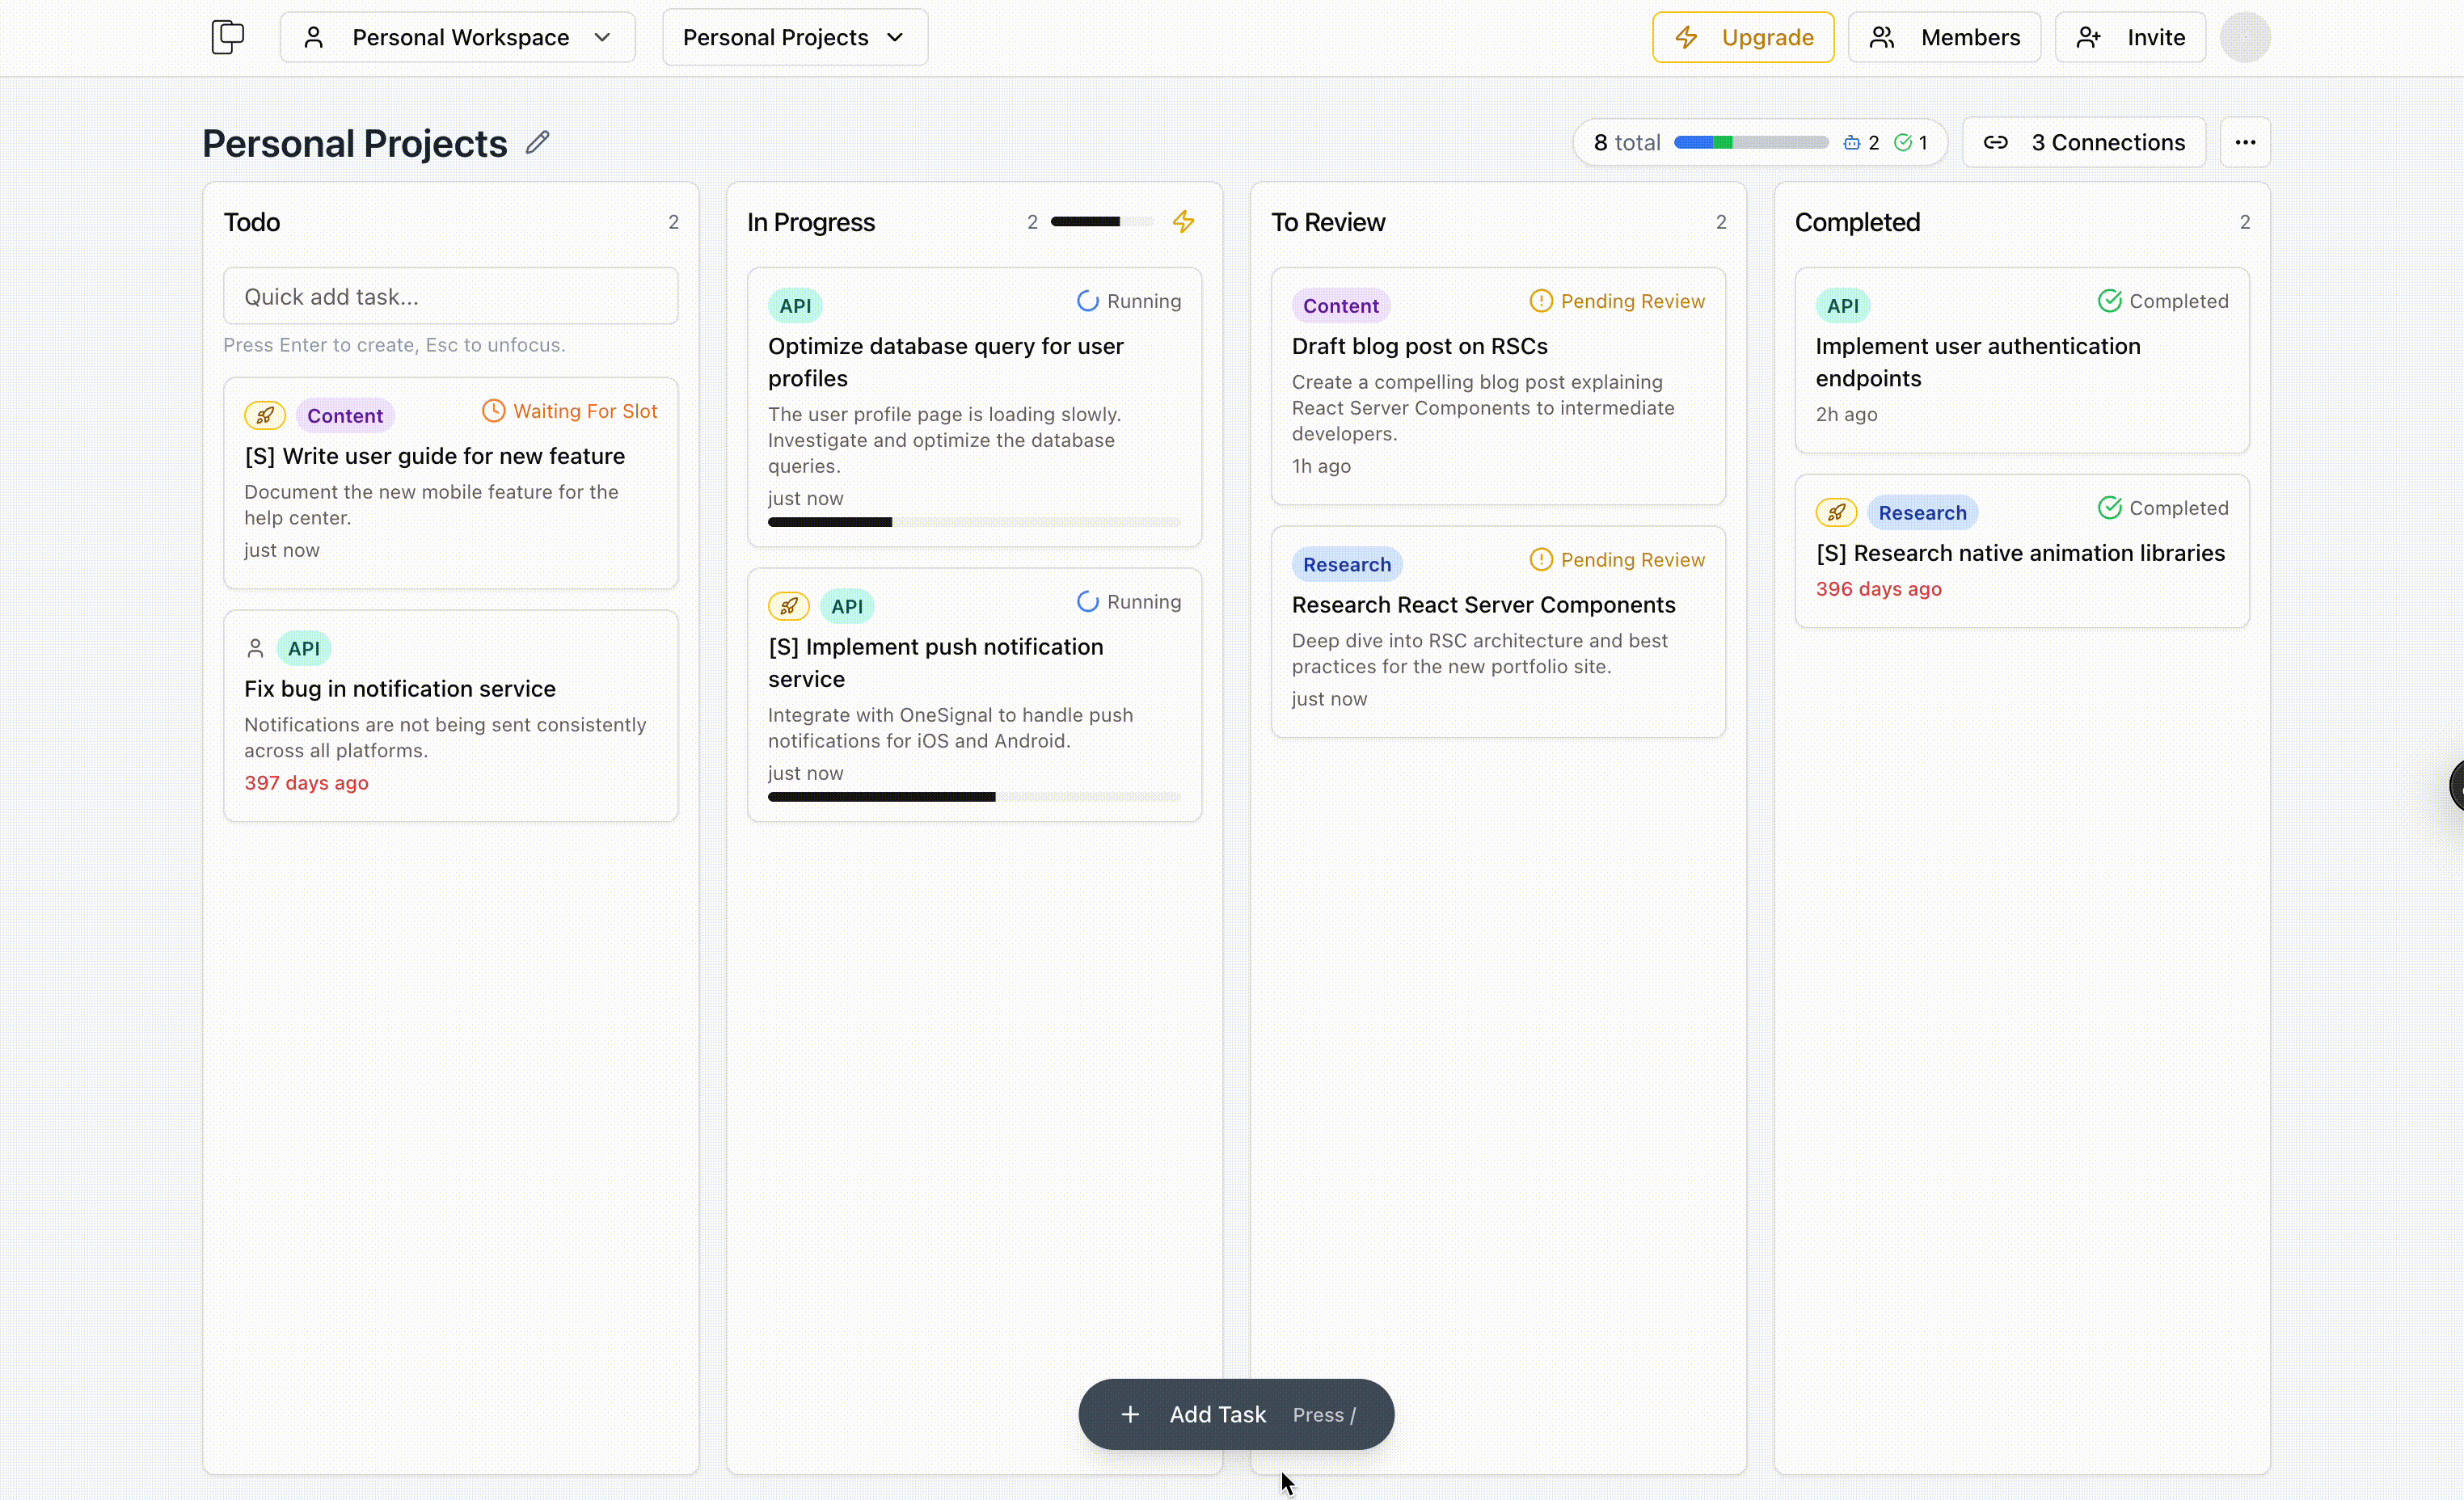Click rocket icon on Write user guide card
The image size is (2464, 1500).
[265, 415]
